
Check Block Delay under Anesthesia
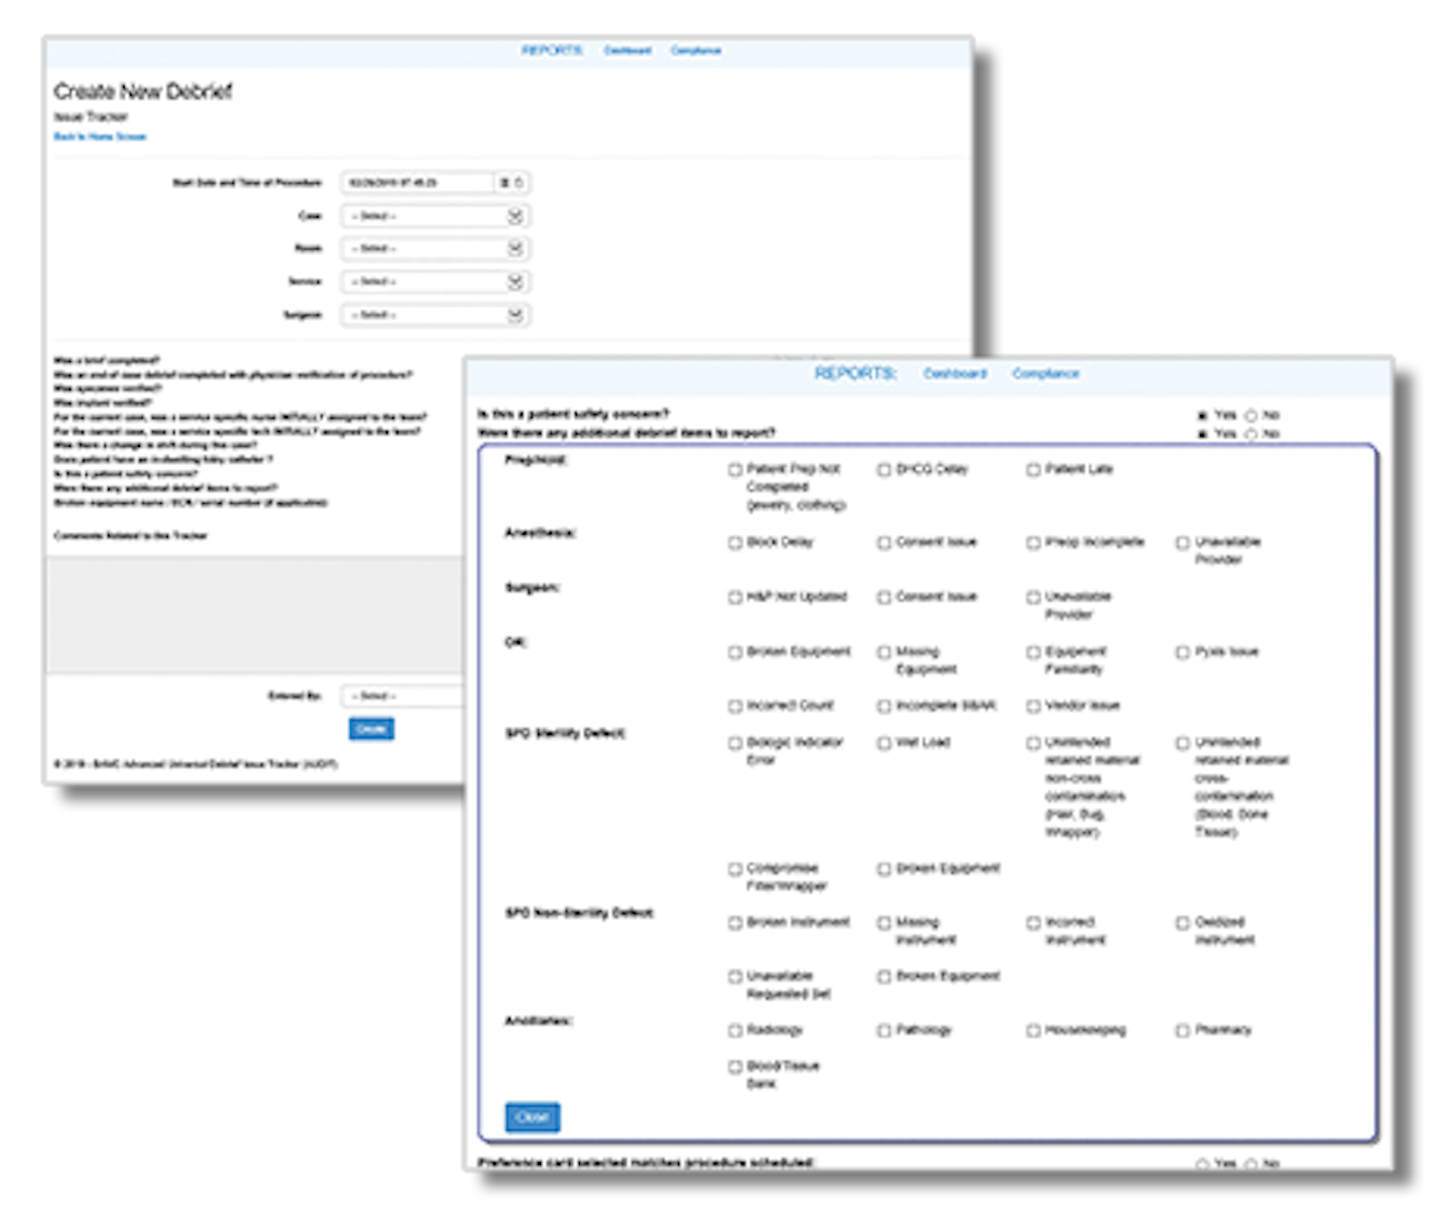735,542
